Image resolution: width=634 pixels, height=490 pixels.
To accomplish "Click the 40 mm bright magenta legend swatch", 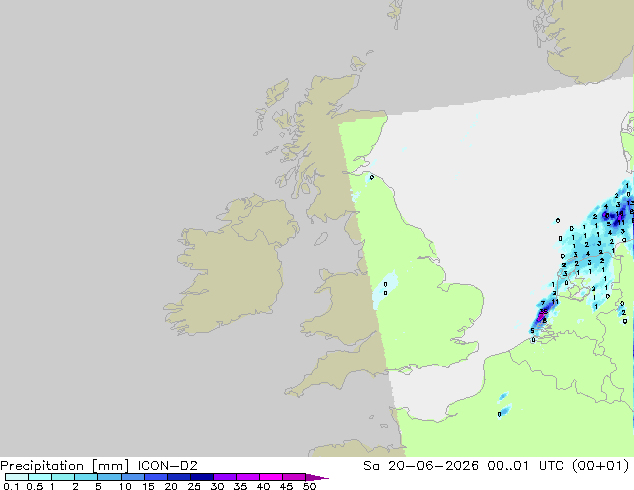I will [271, 477].
